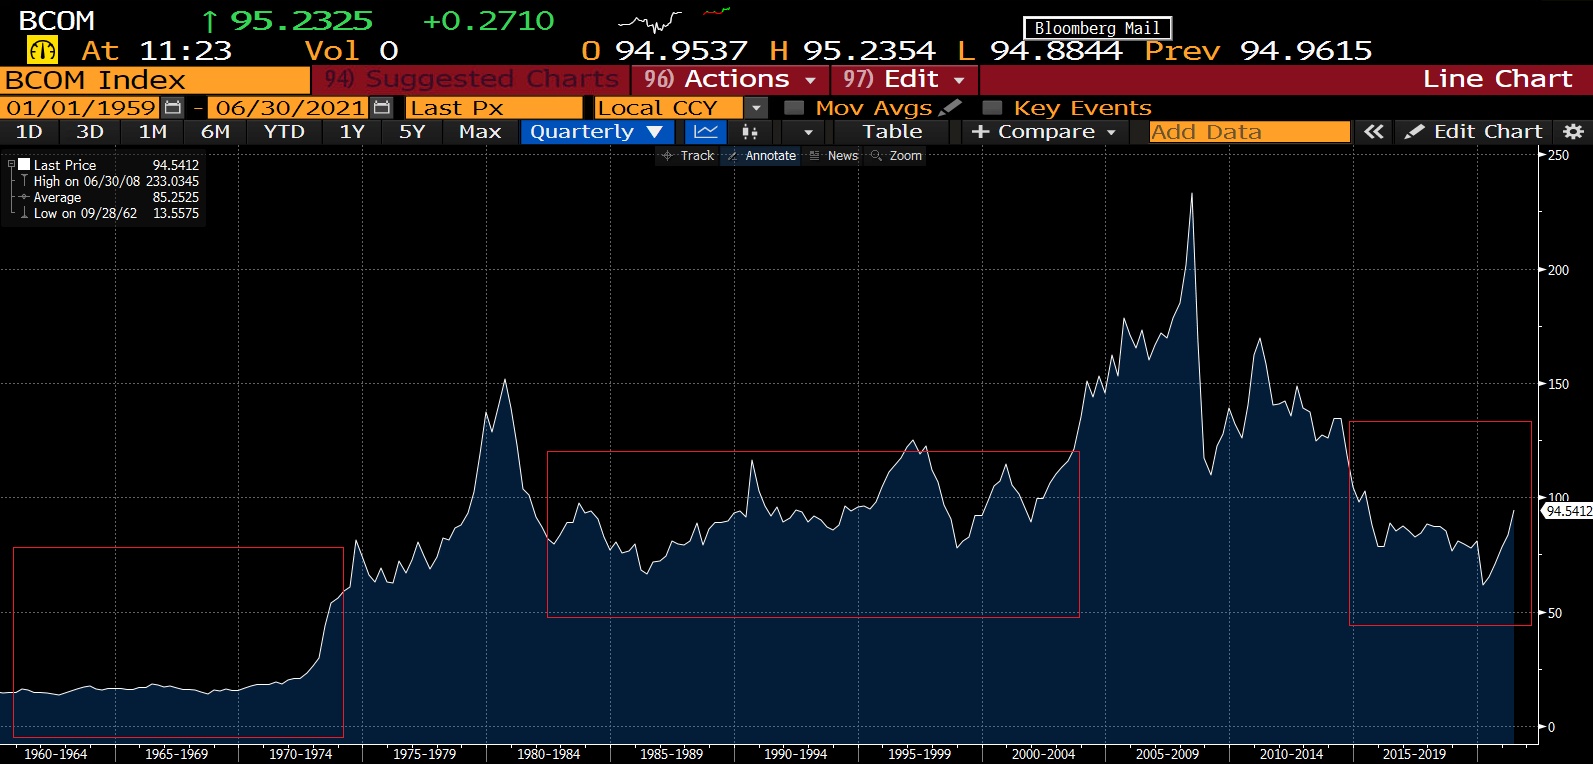Select the YTD range tab

[284, 132]
